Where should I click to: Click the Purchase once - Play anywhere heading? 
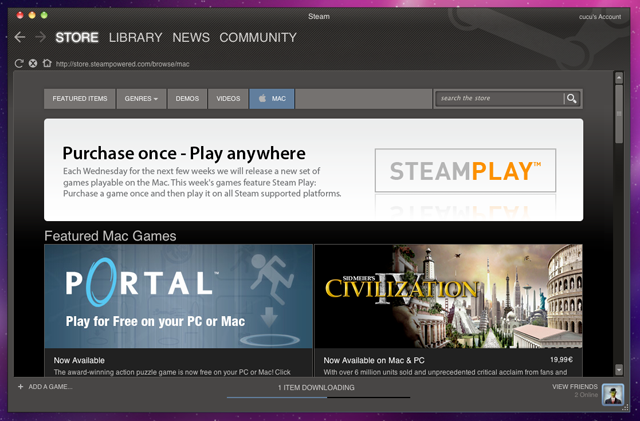(184, 154)
